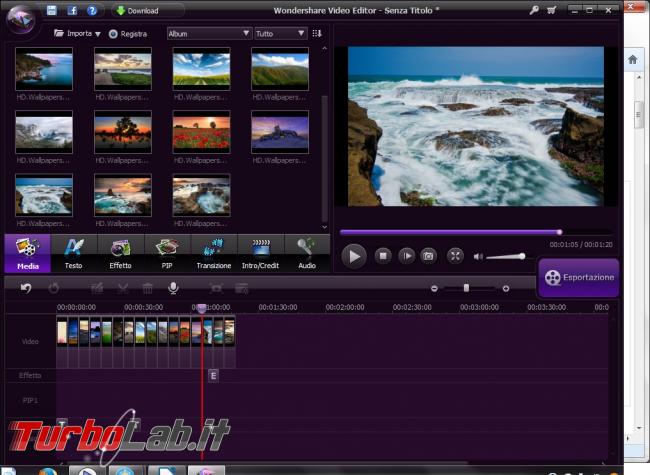Open the shopping cart icon
Viewport: 650px width, 475px height.
point(551,10)
